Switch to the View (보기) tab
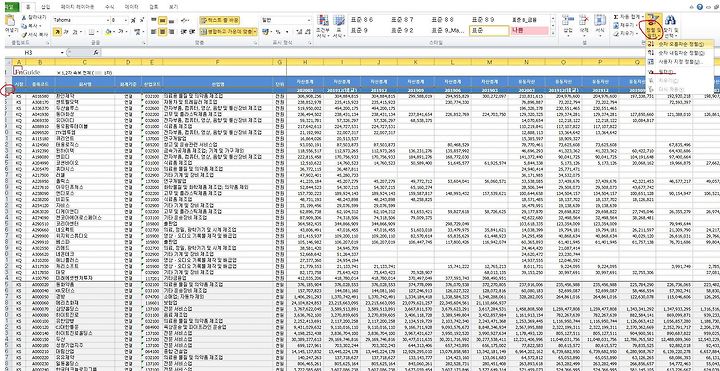 (x=174, y=7)
